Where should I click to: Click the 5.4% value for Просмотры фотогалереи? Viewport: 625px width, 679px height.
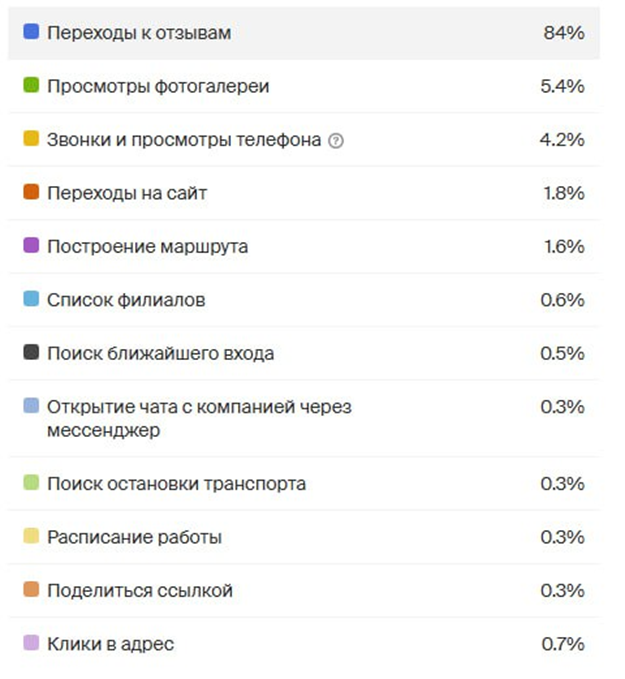(x=561, y=87)
